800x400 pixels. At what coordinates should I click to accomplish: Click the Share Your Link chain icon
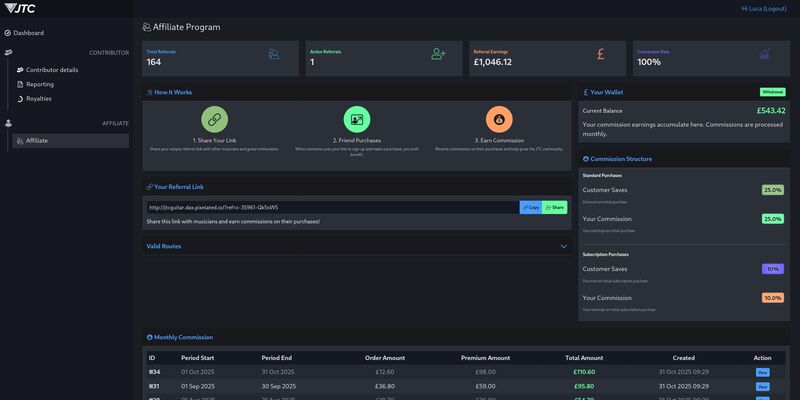tap(215, 120)
